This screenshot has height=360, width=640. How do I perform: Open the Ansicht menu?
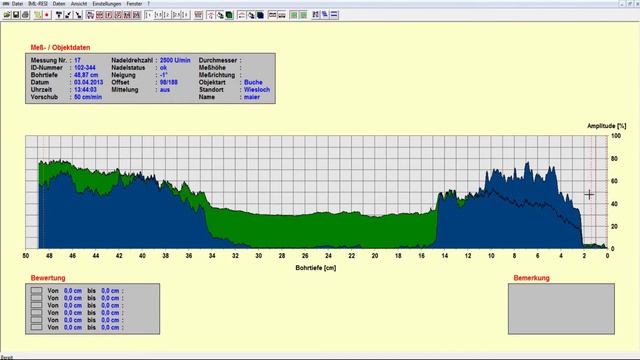(79, 4)
